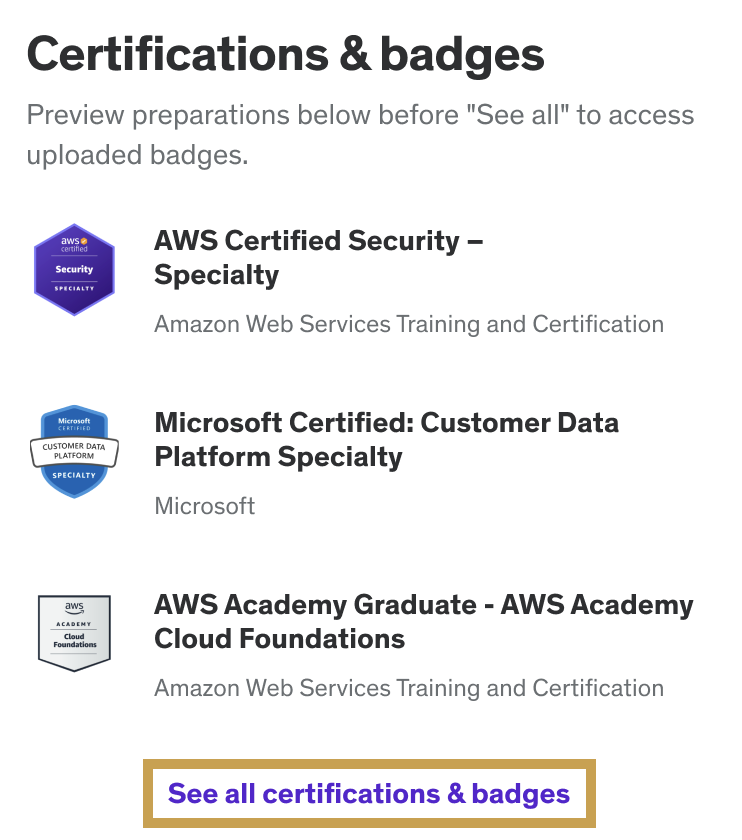The height and width of the screenshot is (840, 742).
Task: Click 'Amazon Web Services Training and Certification' issuer
Action: coord(408,324)
